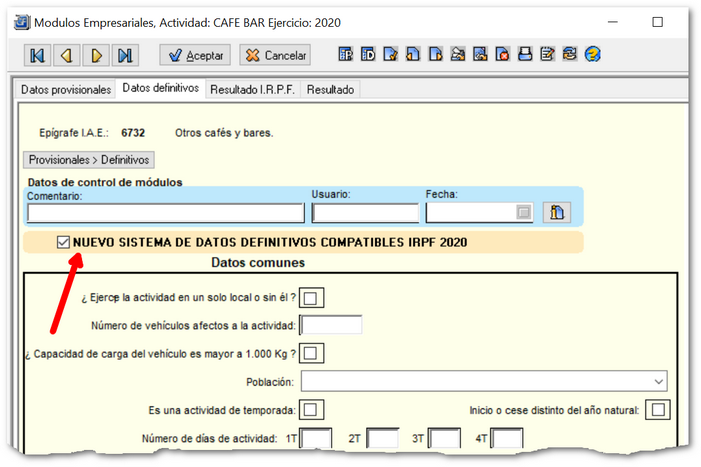
Task: Go to the first record arrow
Action: point(37,55)
